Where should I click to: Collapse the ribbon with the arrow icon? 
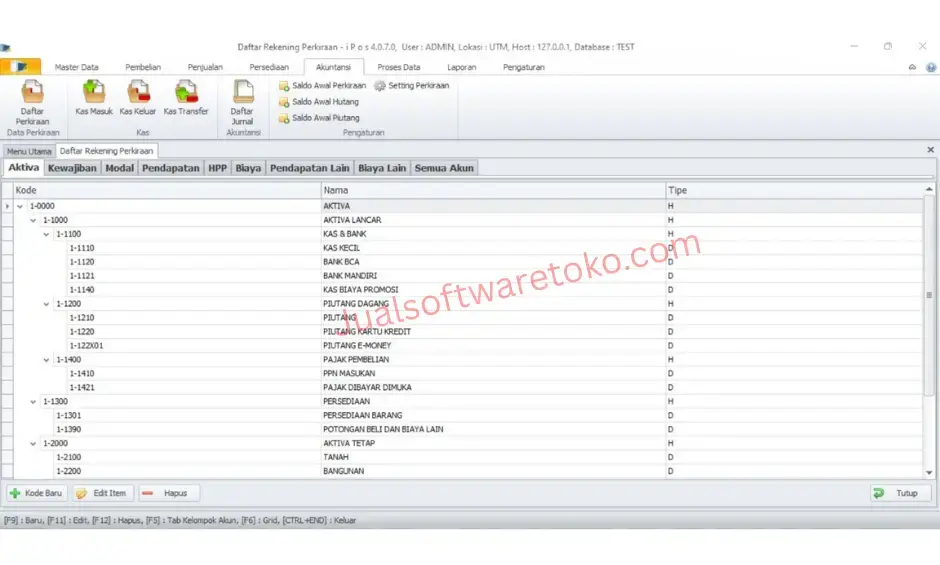tap(912, 67)
